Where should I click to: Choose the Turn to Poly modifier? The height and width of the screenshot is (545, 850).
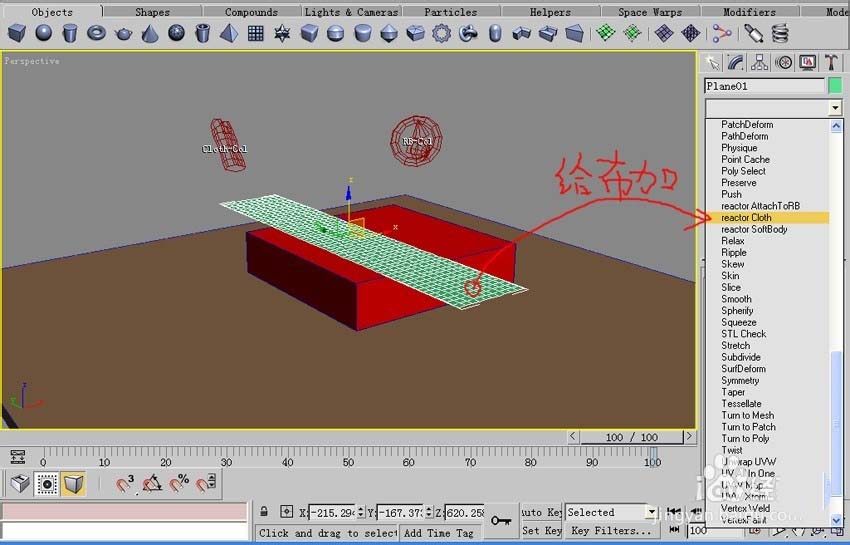click(x=768, y=439)
